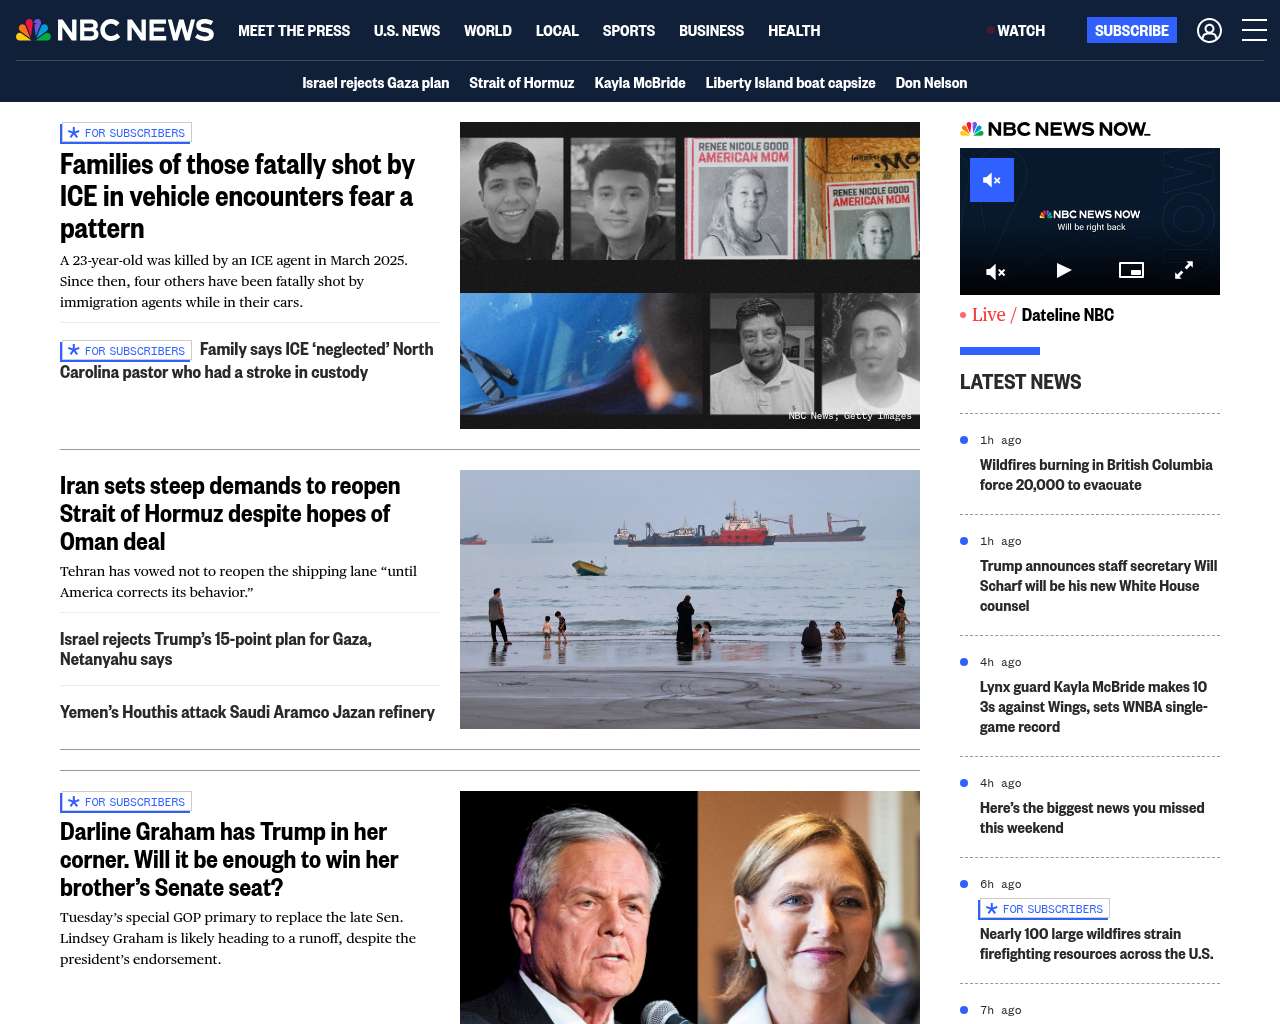Viewport: 1280px width, 1024px height.
Task: Play the NBC News Now video
Action: [x=1064, y=270]
